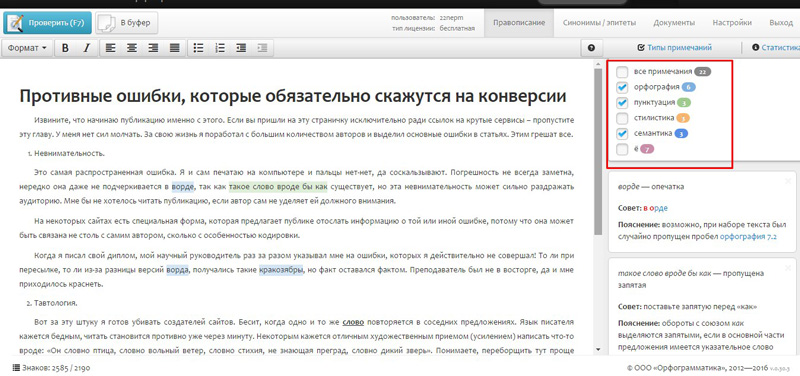This screenshot has width=800, height=376.
Task: Enable the все примечания checkbox
Action: tap(622, 72)
